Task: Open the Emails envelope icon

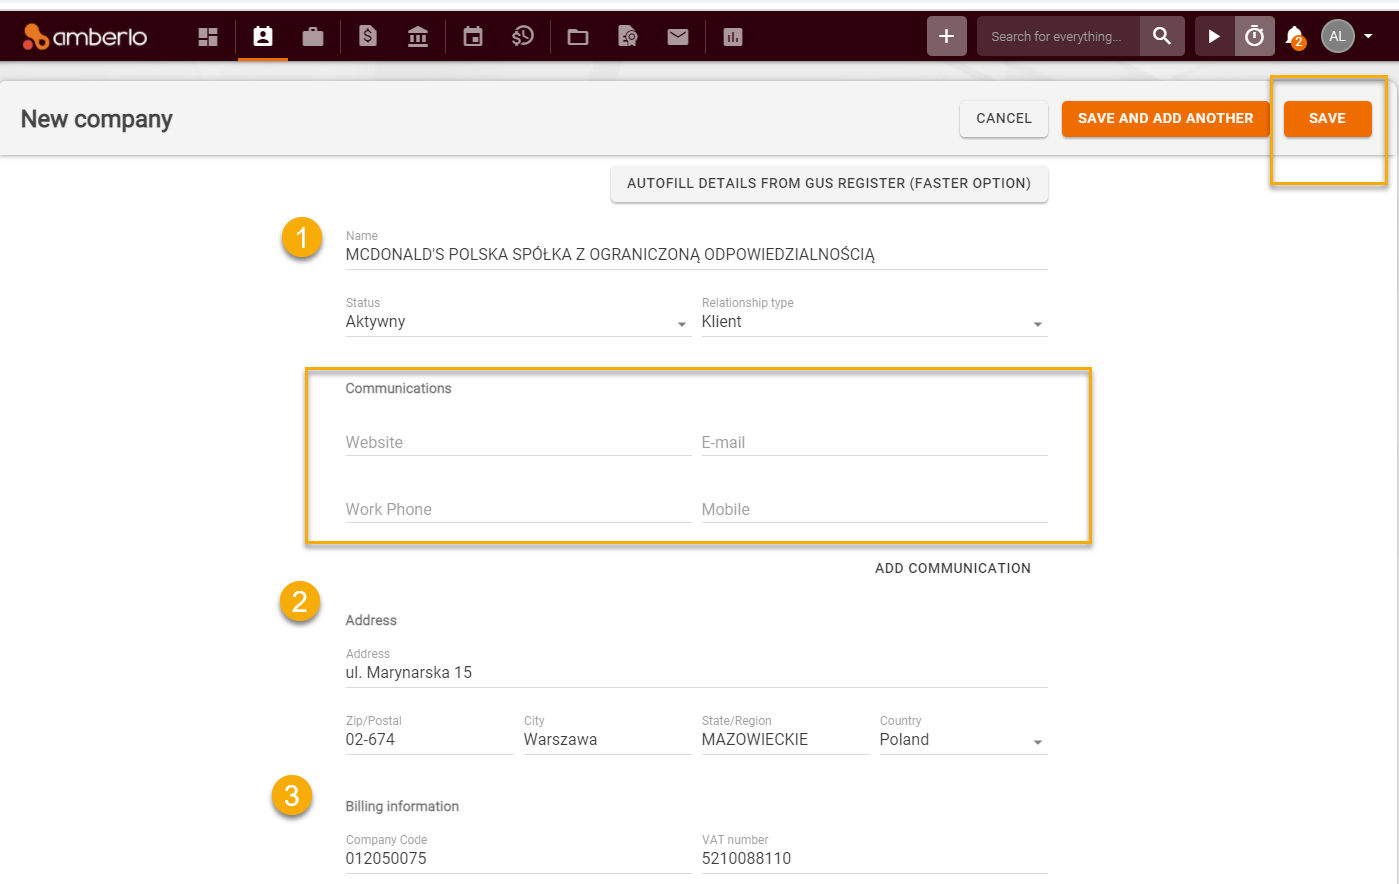Action: coord(678,37)
